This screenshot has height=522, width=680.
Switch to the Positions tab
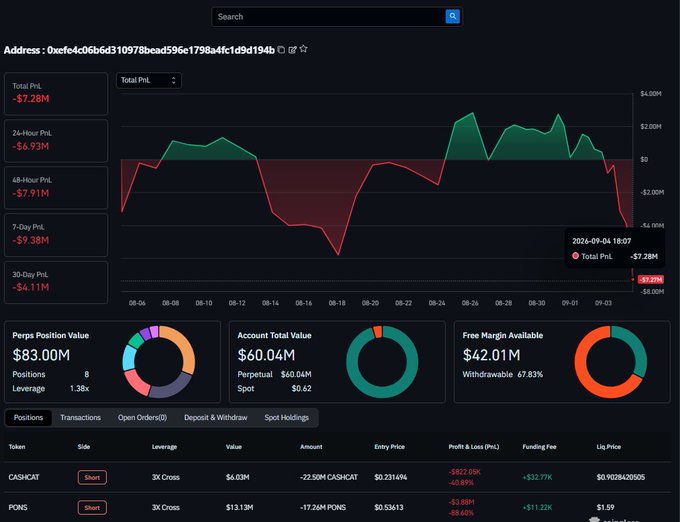coord(28,418)
